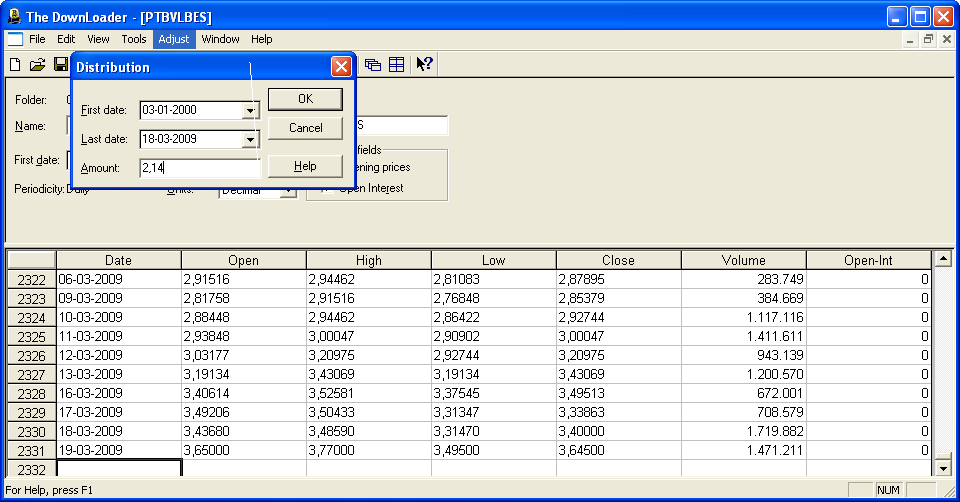Click the Volume value 1.719.882

pos(743,431)
